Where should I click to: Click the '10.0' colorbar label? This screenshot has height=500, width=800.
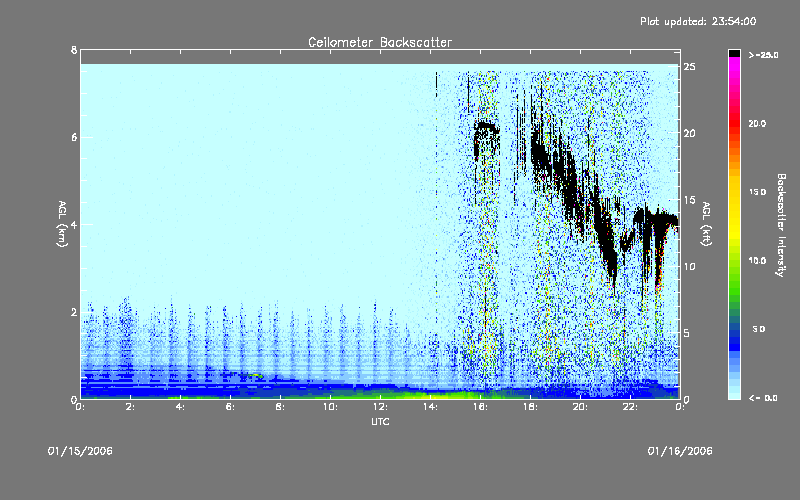point(757,260)
